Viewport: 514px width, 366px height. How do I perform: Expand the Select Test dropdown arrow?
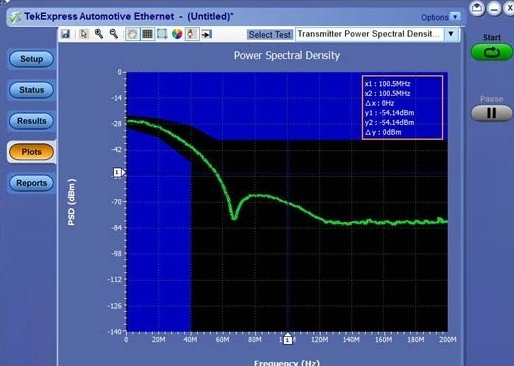point(451,34)
